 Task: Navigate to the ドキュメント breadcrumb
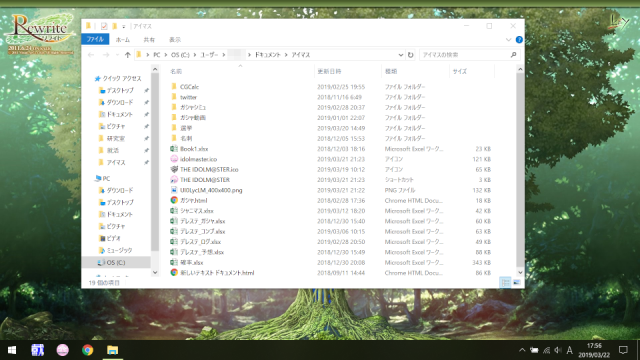(267, 55)
